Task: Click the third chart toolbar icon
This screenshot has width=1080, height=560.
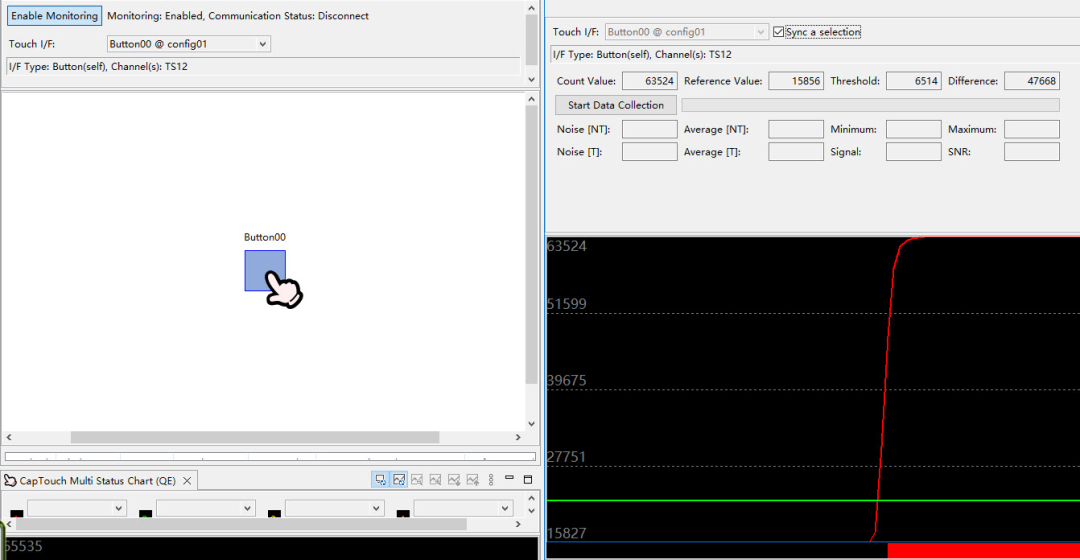Action: click(x=417, y=480)
